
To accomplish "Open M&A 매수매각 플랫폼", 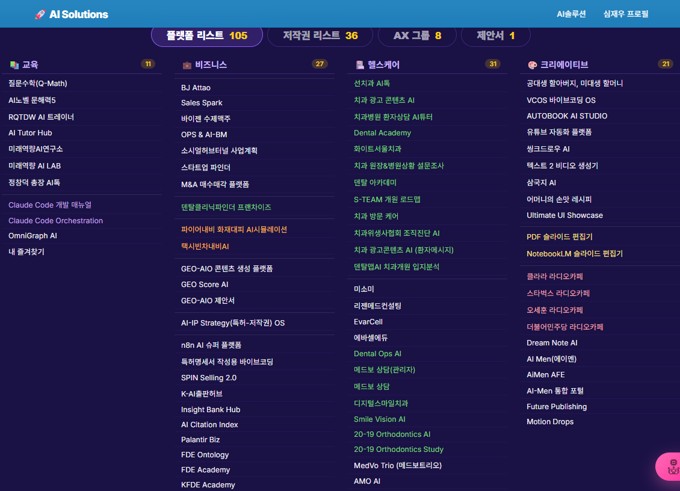I will coord(215,184).
